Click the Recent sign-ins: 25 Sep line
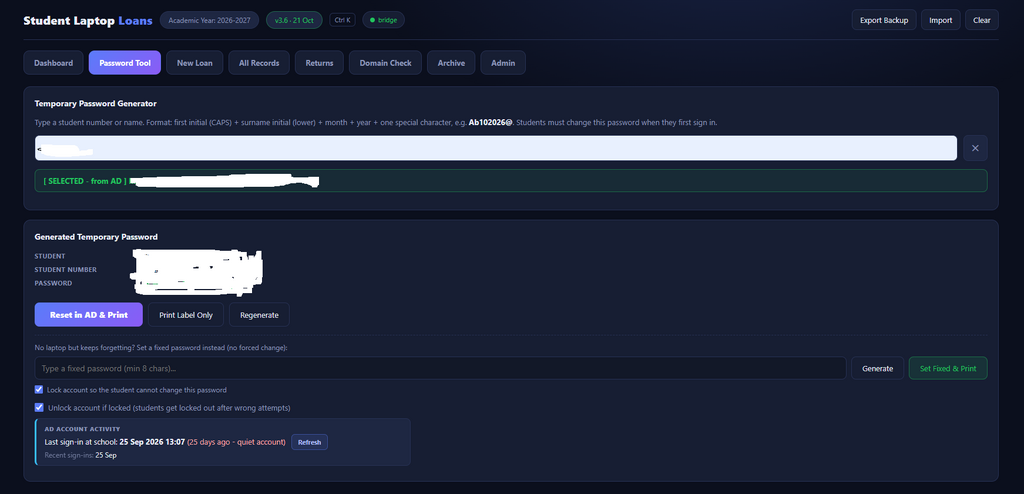This screenshot has width=1024, height=494. (x=80, y=455)
